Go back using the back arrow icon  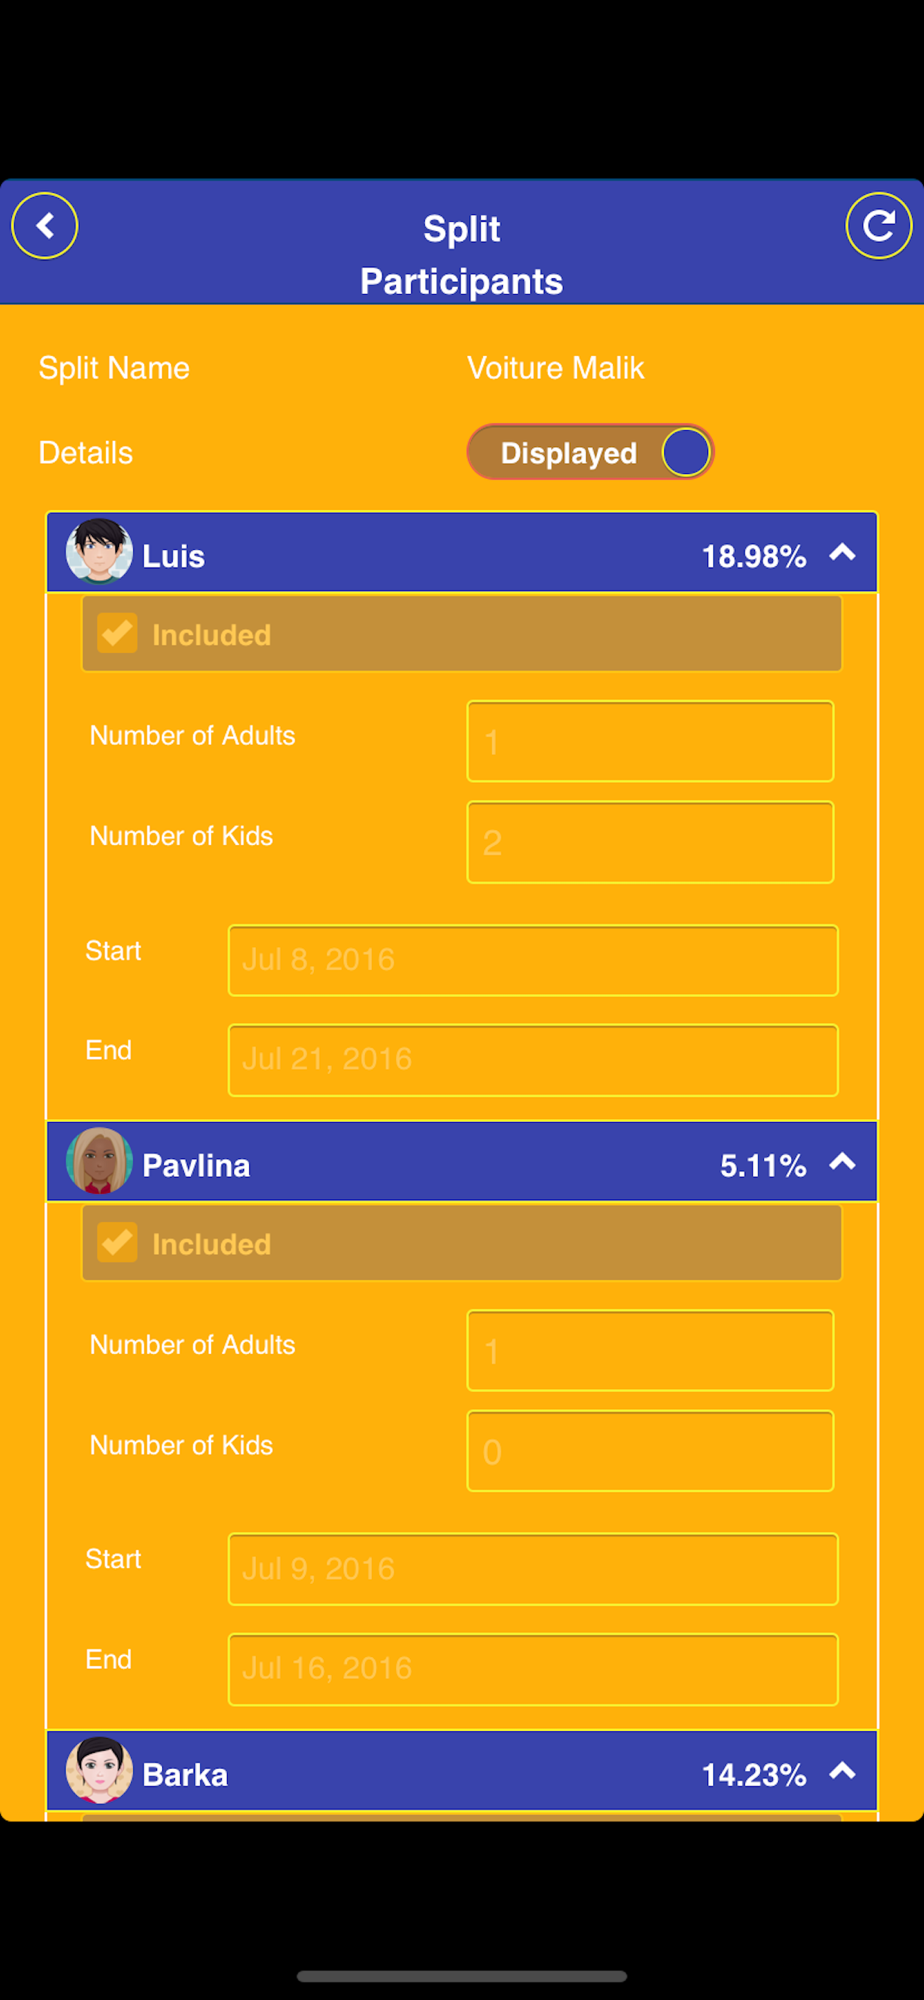(x=45, y=226)
